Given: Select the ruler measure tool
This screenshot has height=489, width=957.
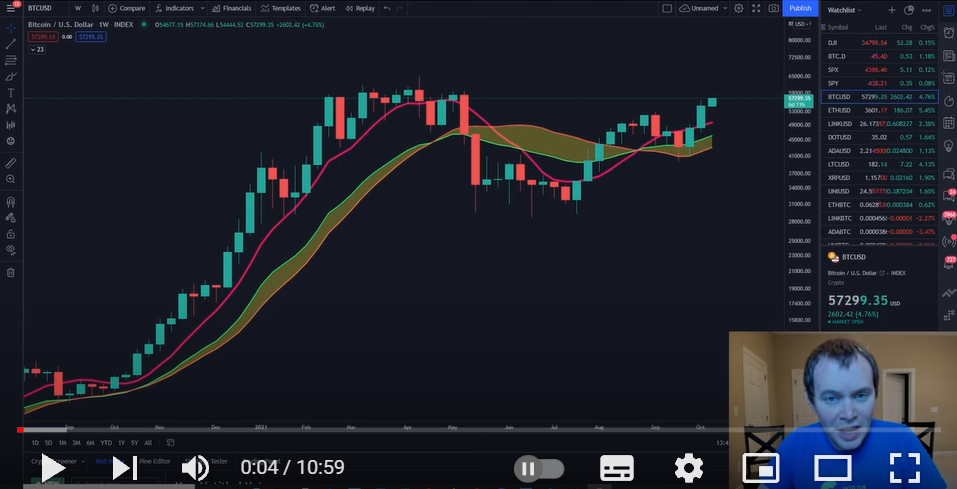Looking at the screenshot, I should pyautogui.click(x=10, y=163).
